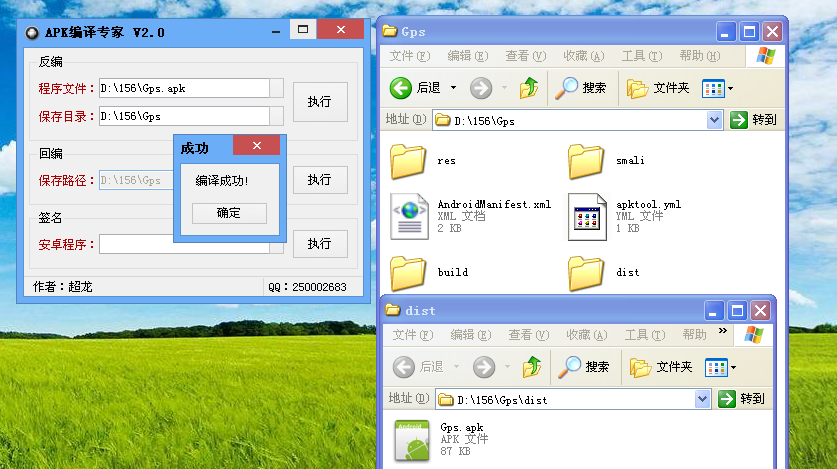Select the Gps.apk file in dist window

(x=412, y=440)
